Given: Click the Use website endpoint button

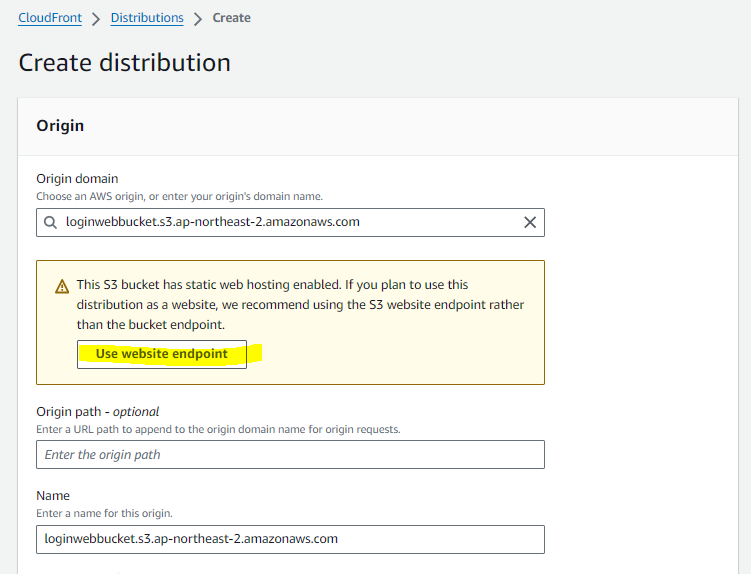Looking at the screenshot, I should [162, 354].
